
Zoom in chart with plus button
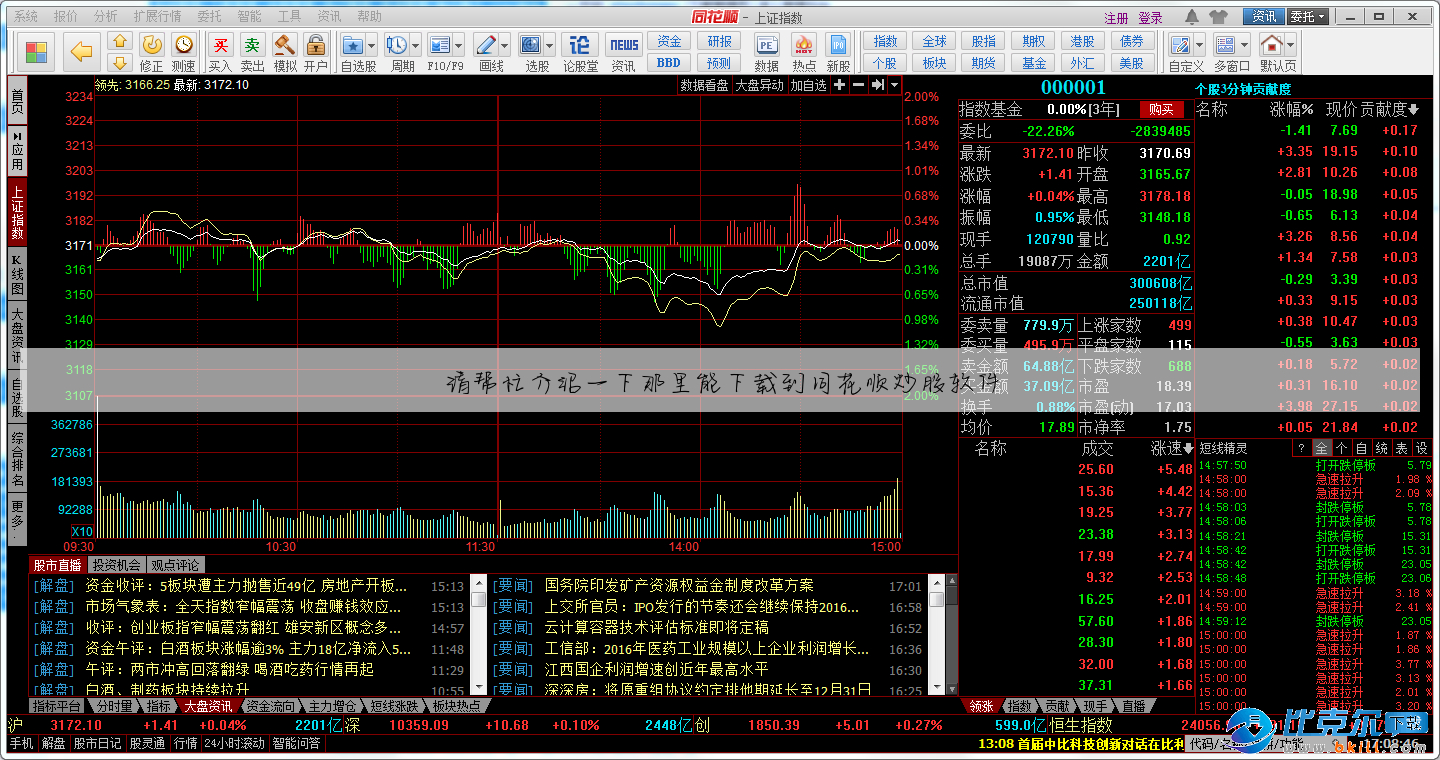point(840,85)
